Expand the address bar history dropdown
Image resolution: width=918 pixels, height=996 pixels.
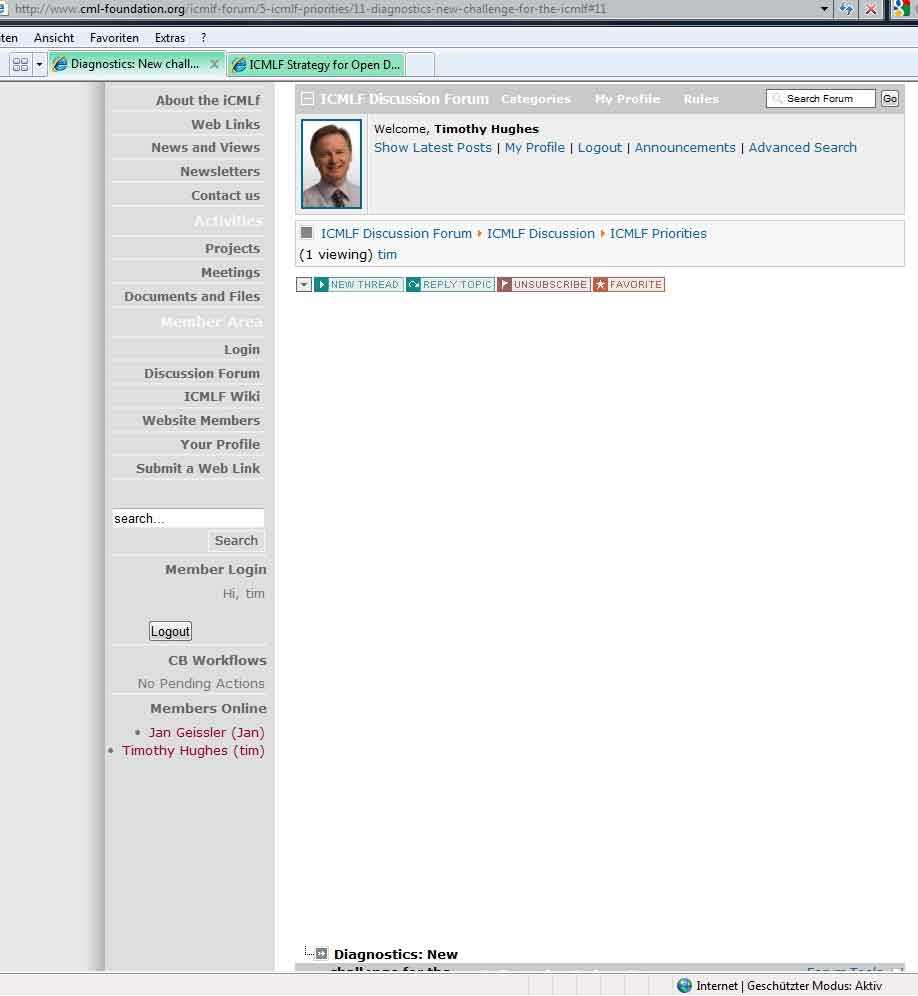(x=824, y=9)
